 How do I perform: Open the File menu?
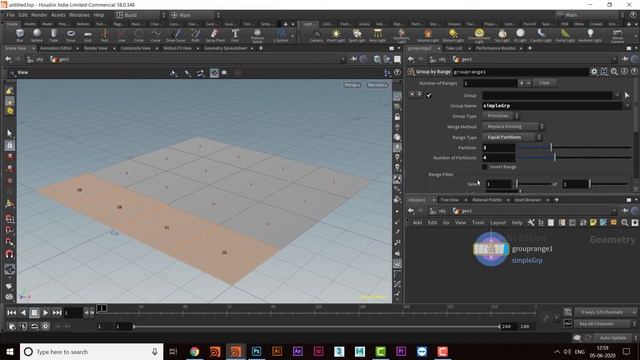(x=10, y=15)
